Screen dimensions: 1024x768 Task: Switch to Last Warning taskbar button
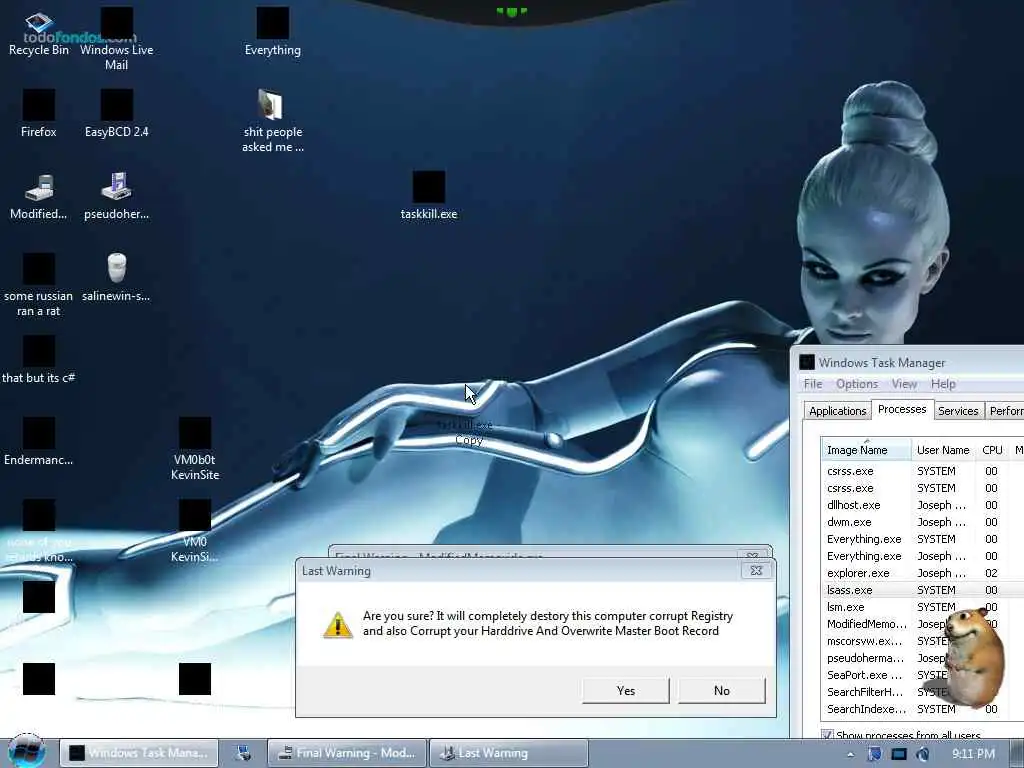pyautogui.click(x=509, y=753)
